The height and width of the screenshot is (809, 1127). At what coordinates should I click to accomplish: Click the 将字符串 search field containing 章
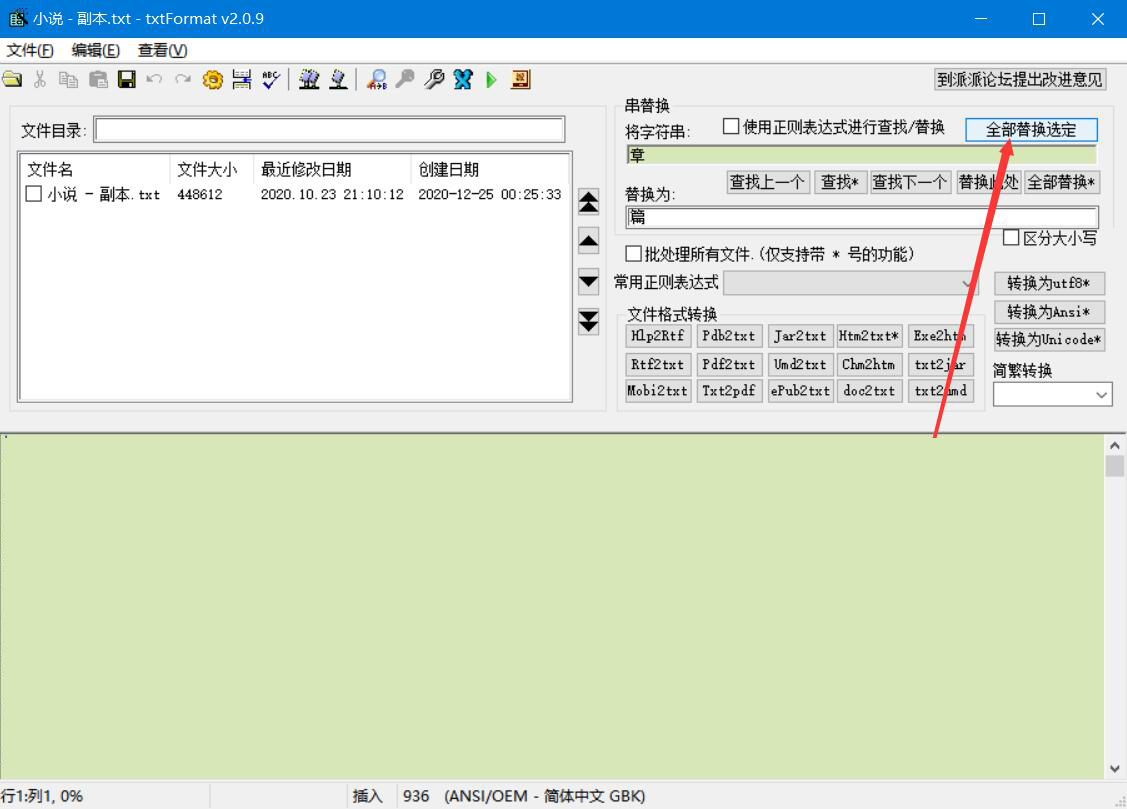[x=861, y=154]
